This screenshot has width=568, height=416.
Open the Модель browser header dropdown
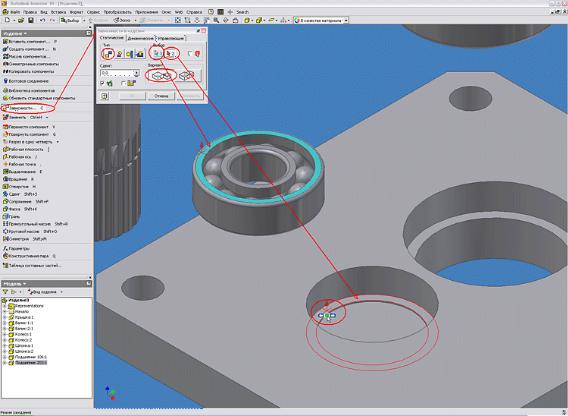click(x=15, y=284)
